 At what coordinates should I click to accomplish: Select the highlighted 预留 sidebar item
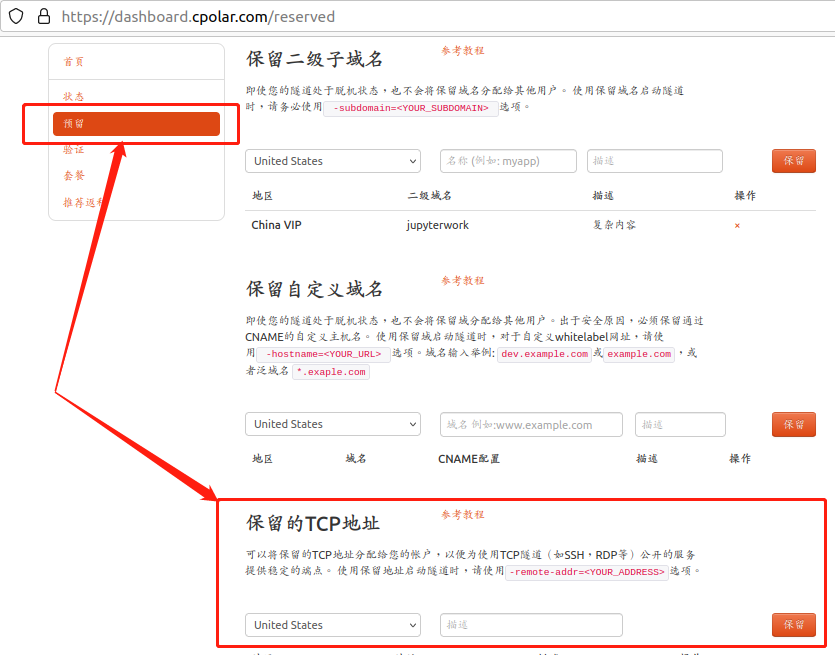click(x=136, y=124)
